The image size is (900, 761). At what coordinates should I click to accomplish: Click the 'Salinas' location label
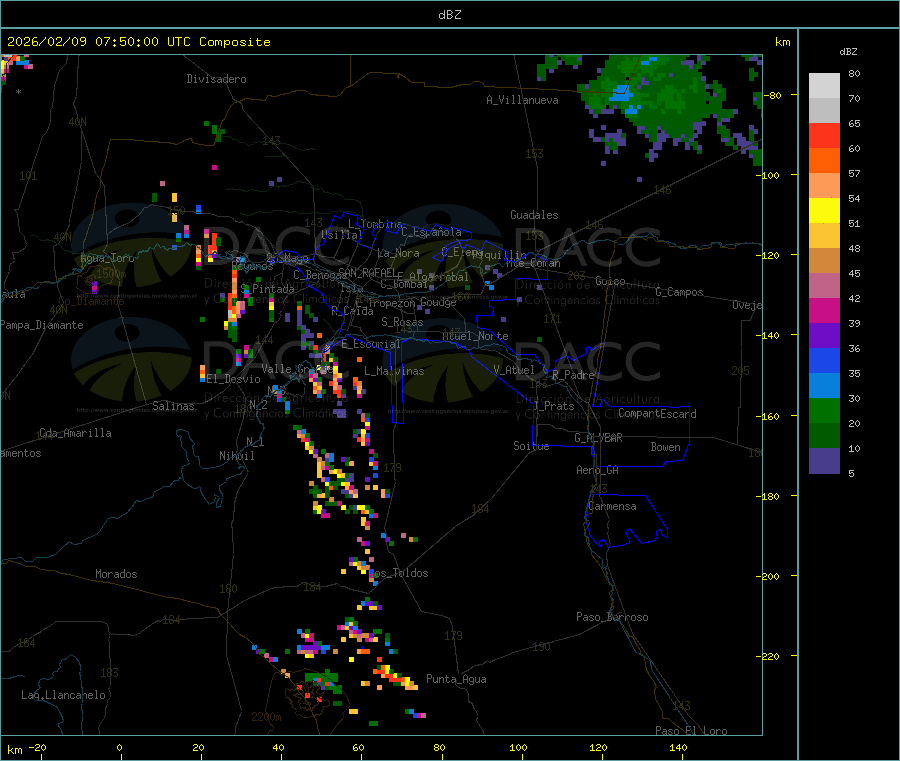tap(173, 406)
